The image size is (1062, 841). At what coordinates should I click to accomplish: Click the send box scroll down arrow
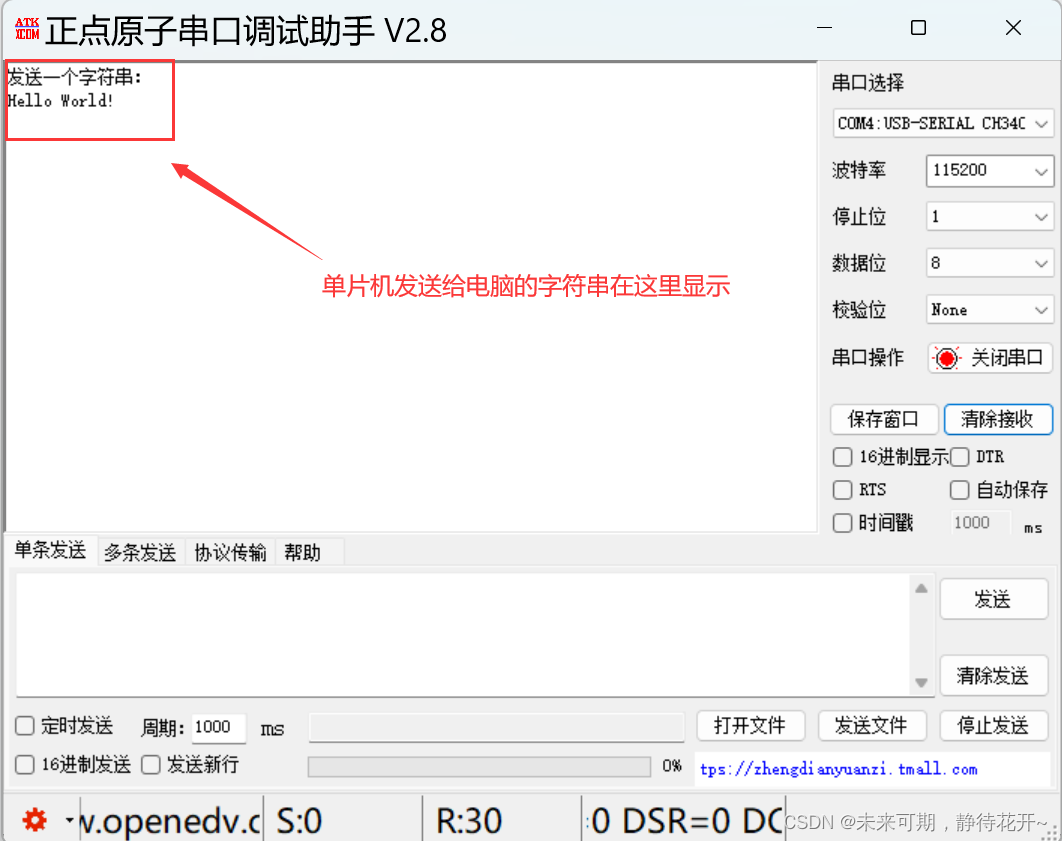coord(921,682)
